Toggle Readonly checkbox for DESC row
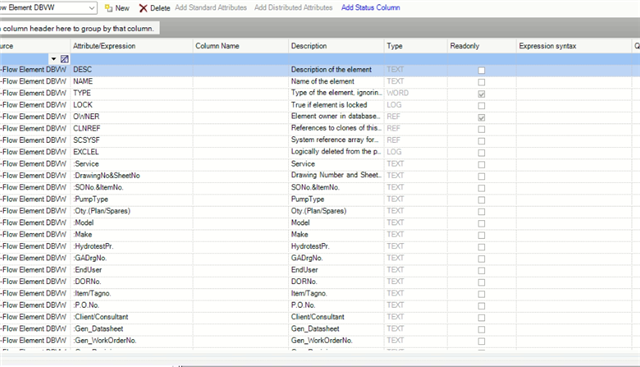Image resolution: width=640 pixels, height=367 pixels. [482, 70]
